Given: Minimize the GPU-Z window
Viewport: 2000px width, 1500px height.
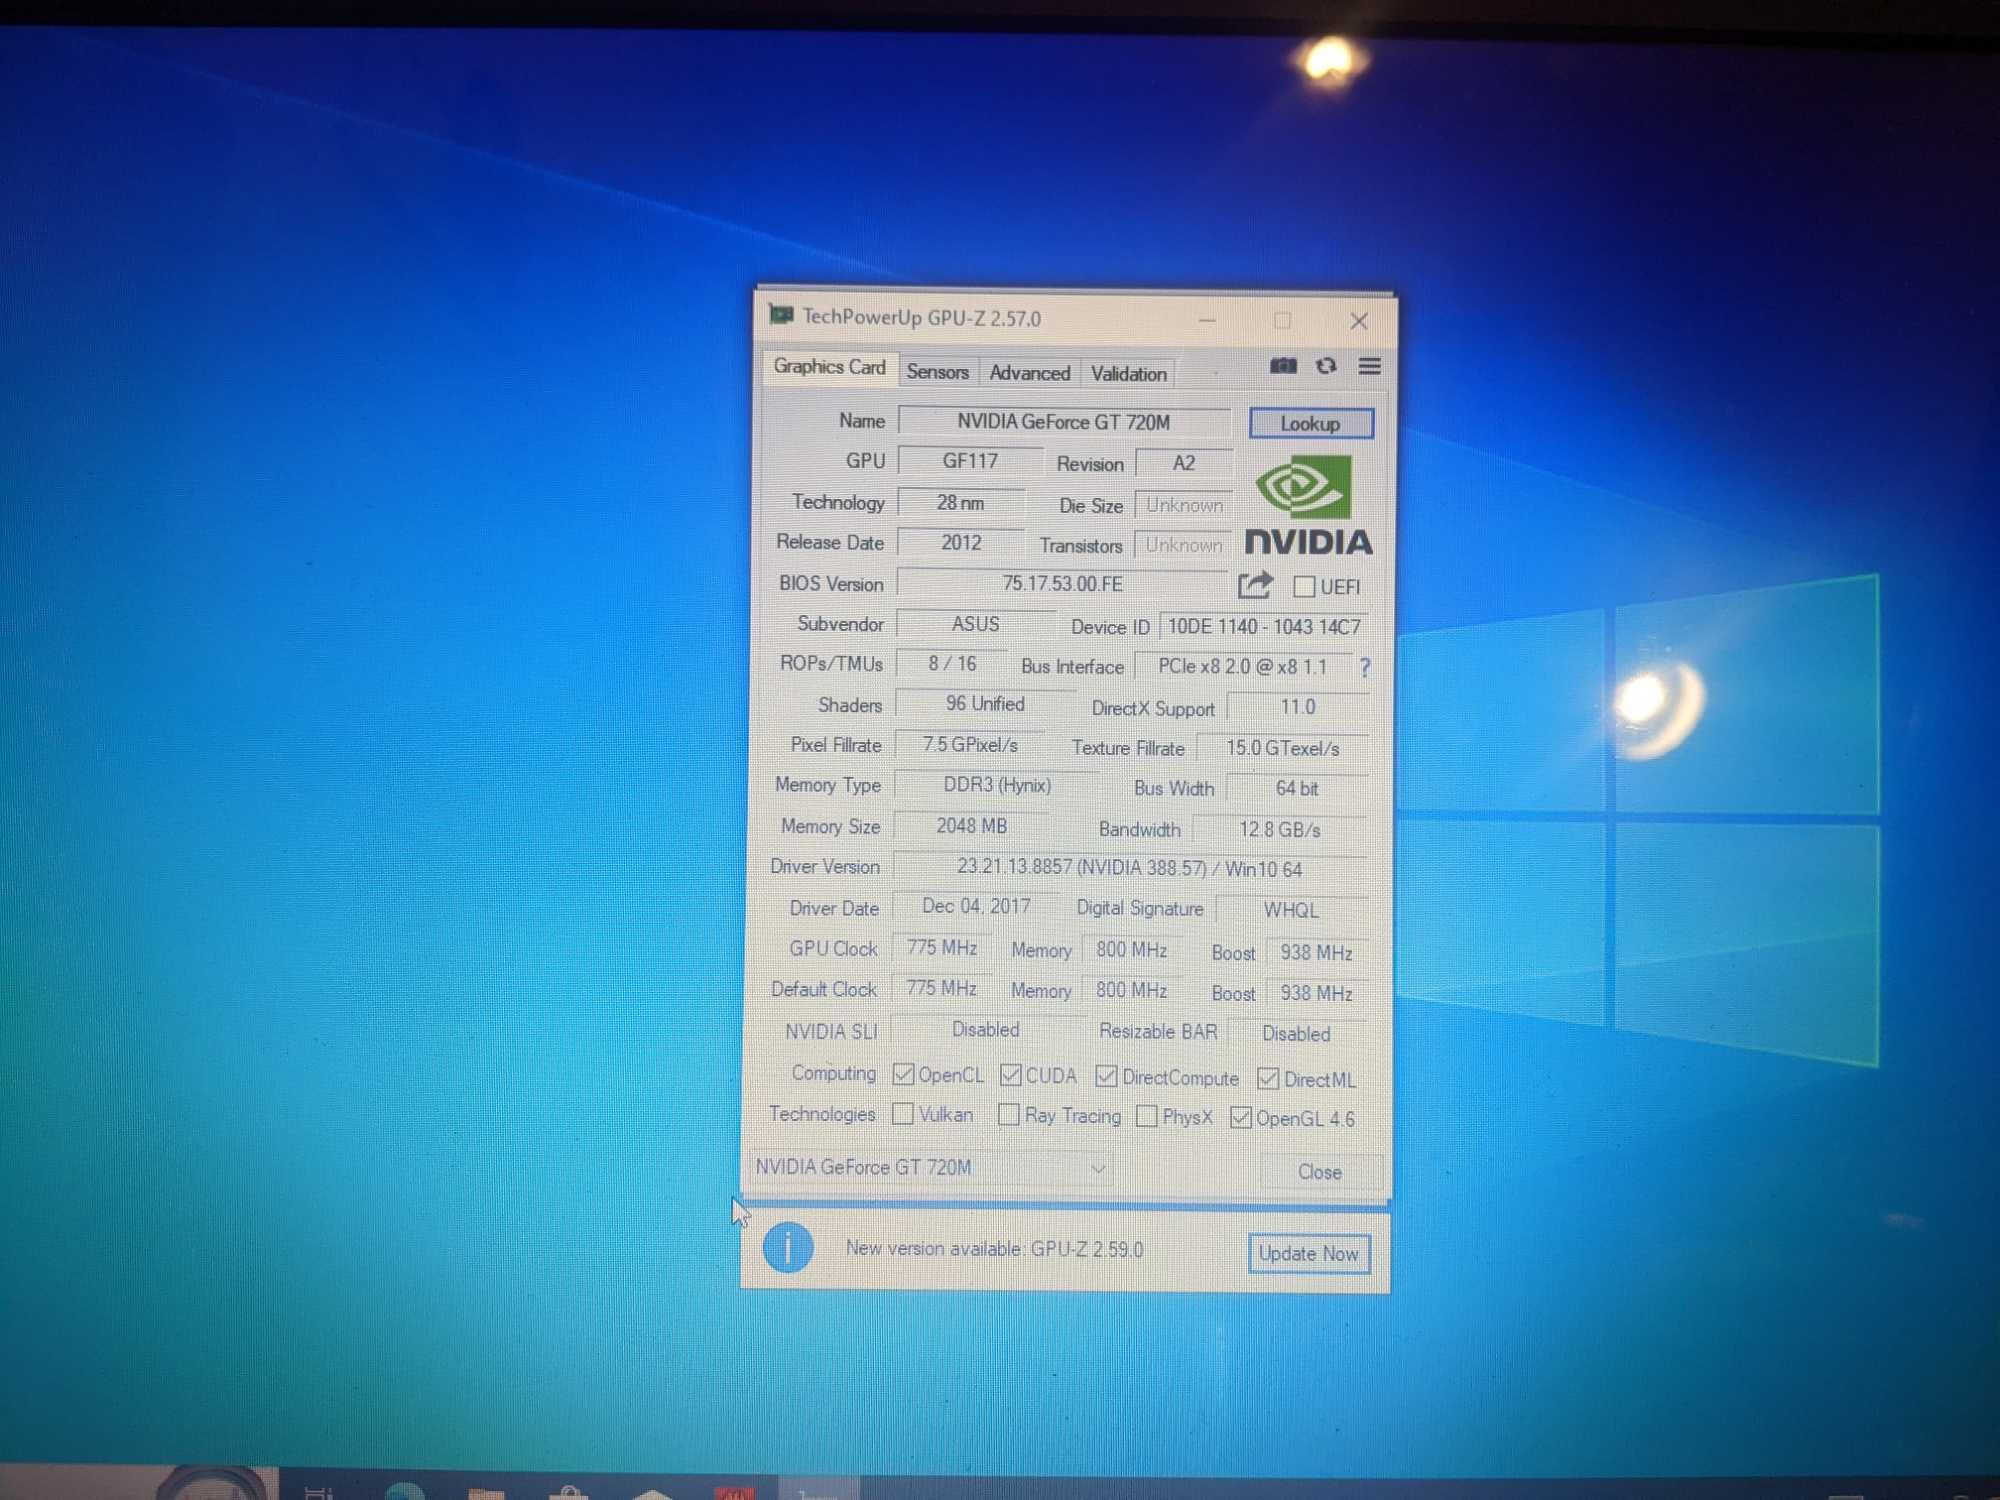Looking at the screenshot, I should 1207,321.
